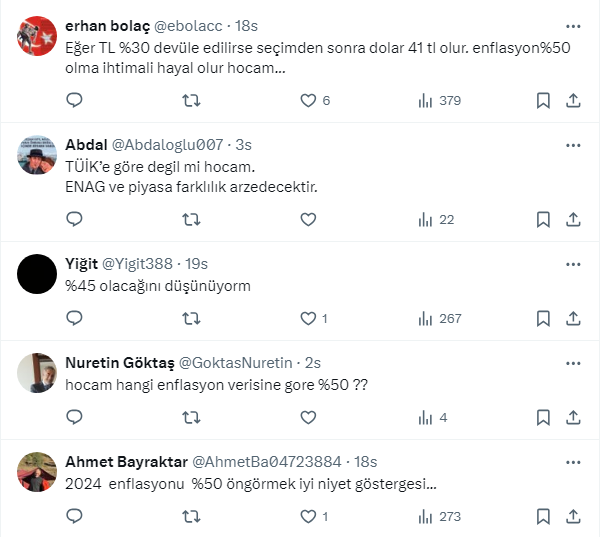The width and height of the screenshot is (601, 537).
Task: Open @AhmetBa04723884 handle link
Action: click(266, 461)
